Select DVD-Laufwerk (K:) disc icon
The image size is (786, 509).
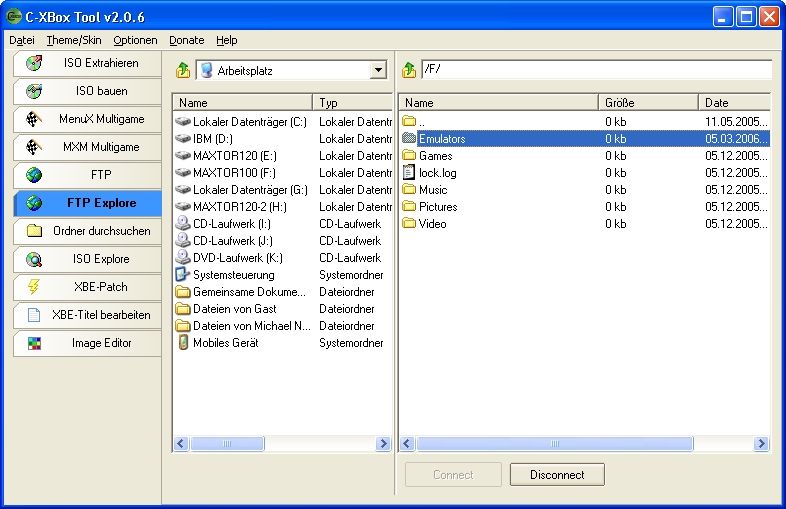click(183, 258)
